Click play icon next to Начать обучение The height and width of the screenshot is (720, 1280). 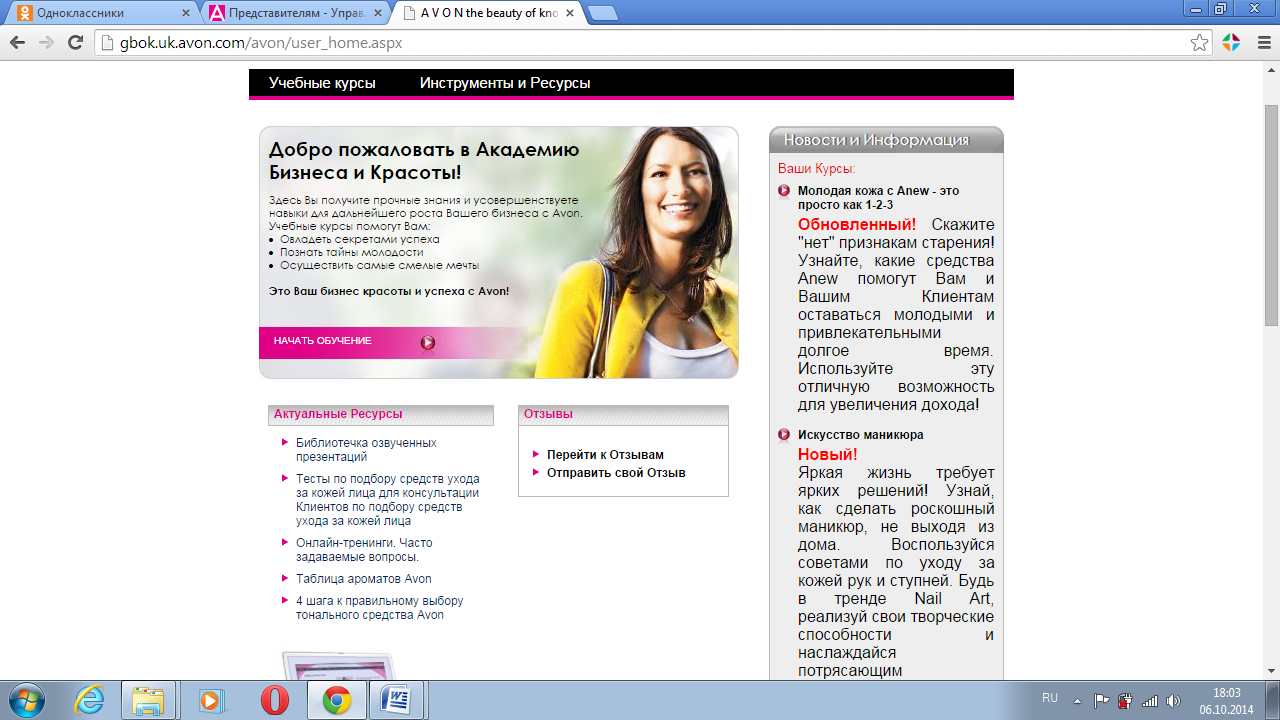tap(428, 343)
